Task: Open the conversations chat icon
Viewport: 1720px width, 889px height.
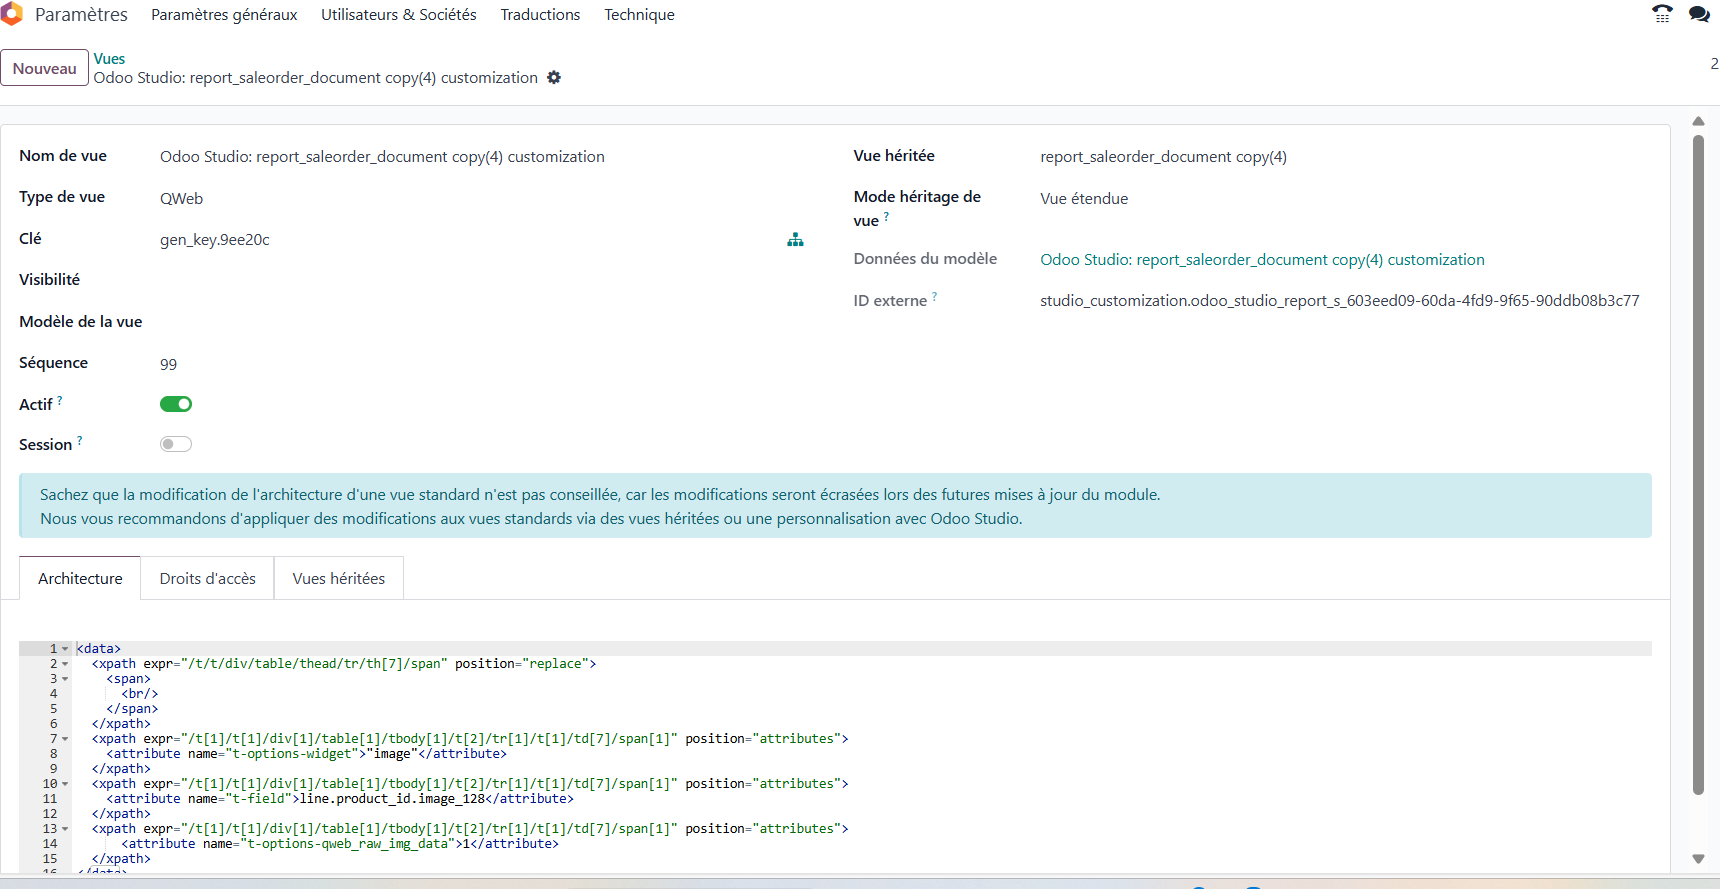Action: point(1699,14)
